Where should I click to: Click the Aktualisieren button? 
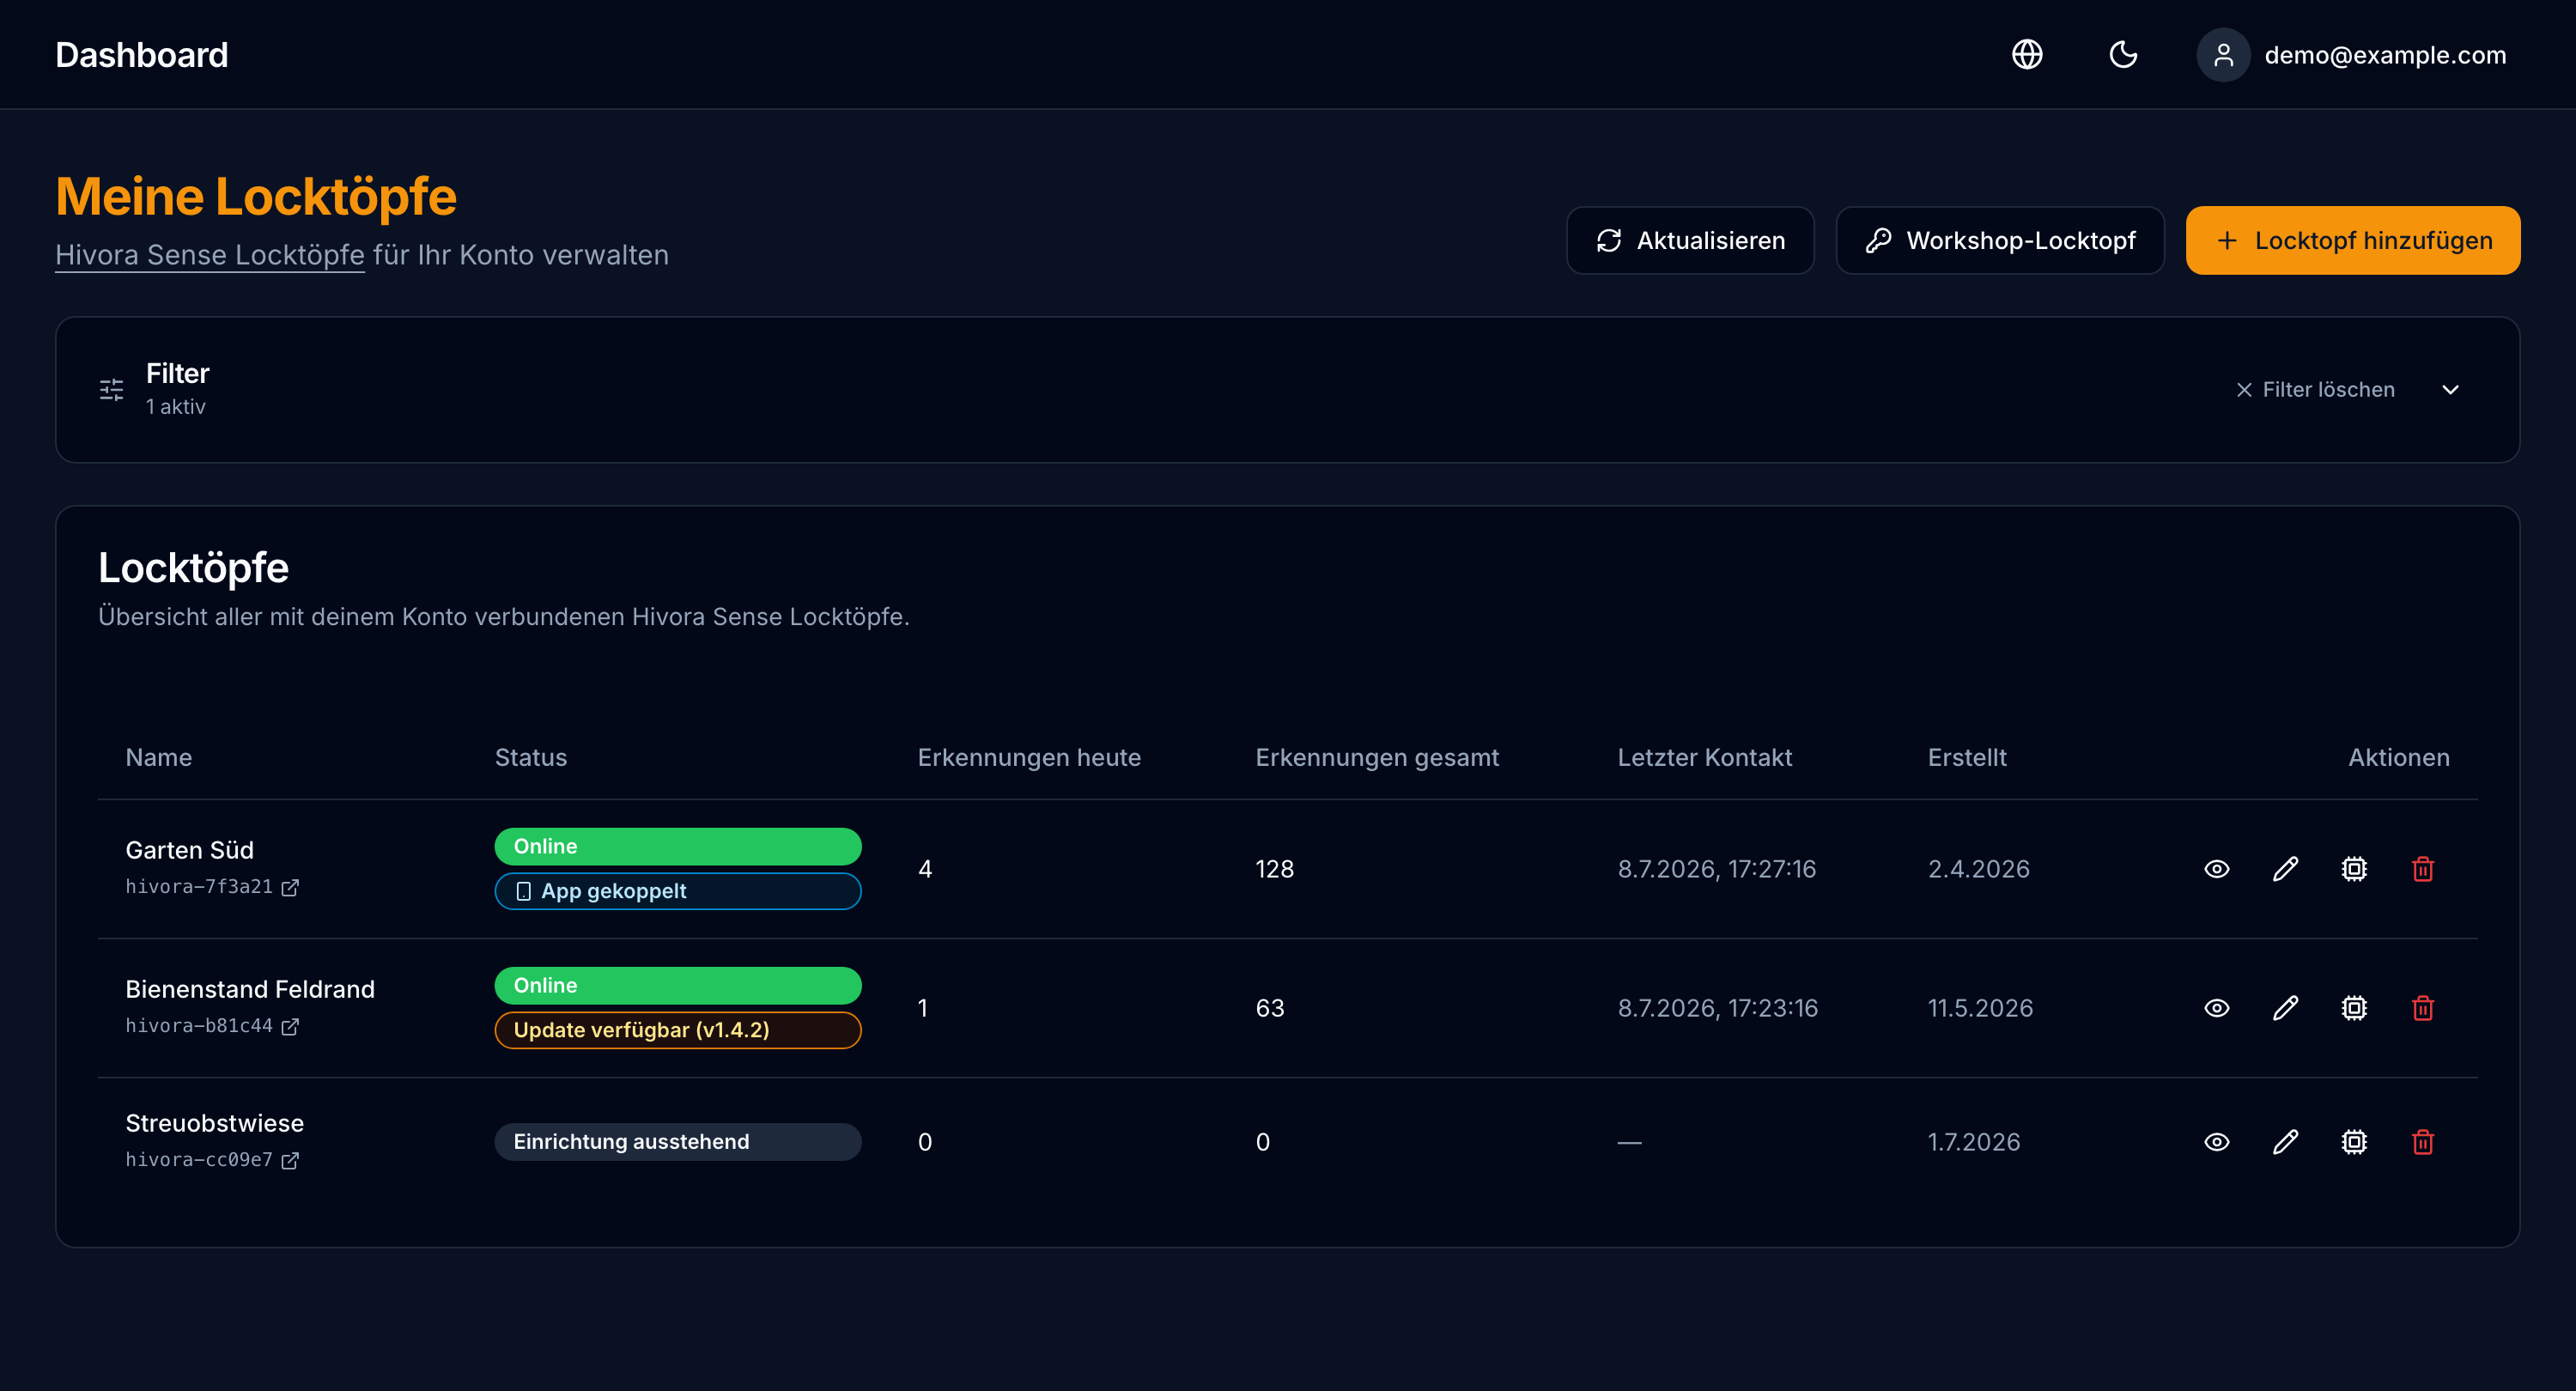(1690, 240)
